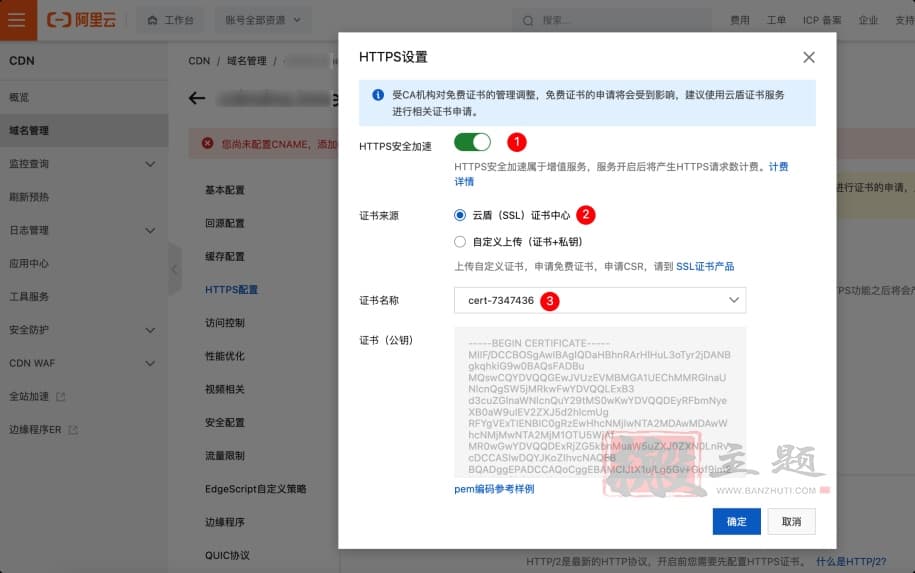Open pem编码参考样例 link

pos(494,489)
